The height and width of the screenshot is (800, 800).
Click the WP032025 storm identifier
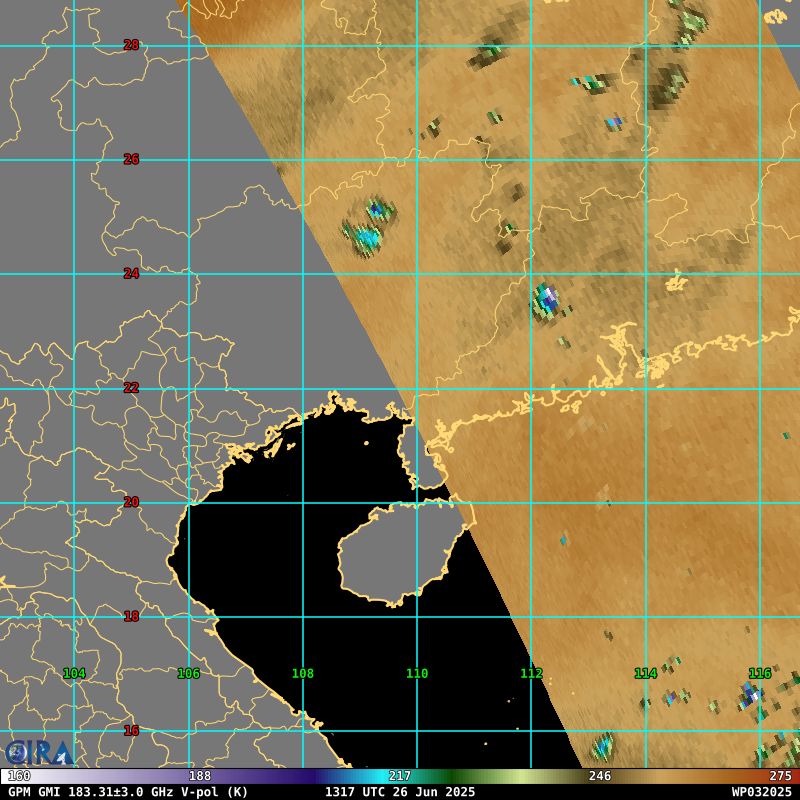tap(761, 792)
